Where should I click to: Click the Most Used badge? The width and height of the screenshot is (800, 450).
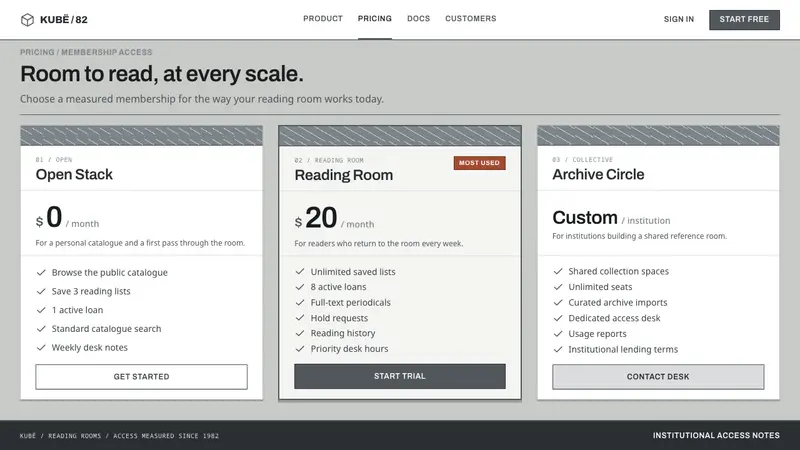(479, 163)
